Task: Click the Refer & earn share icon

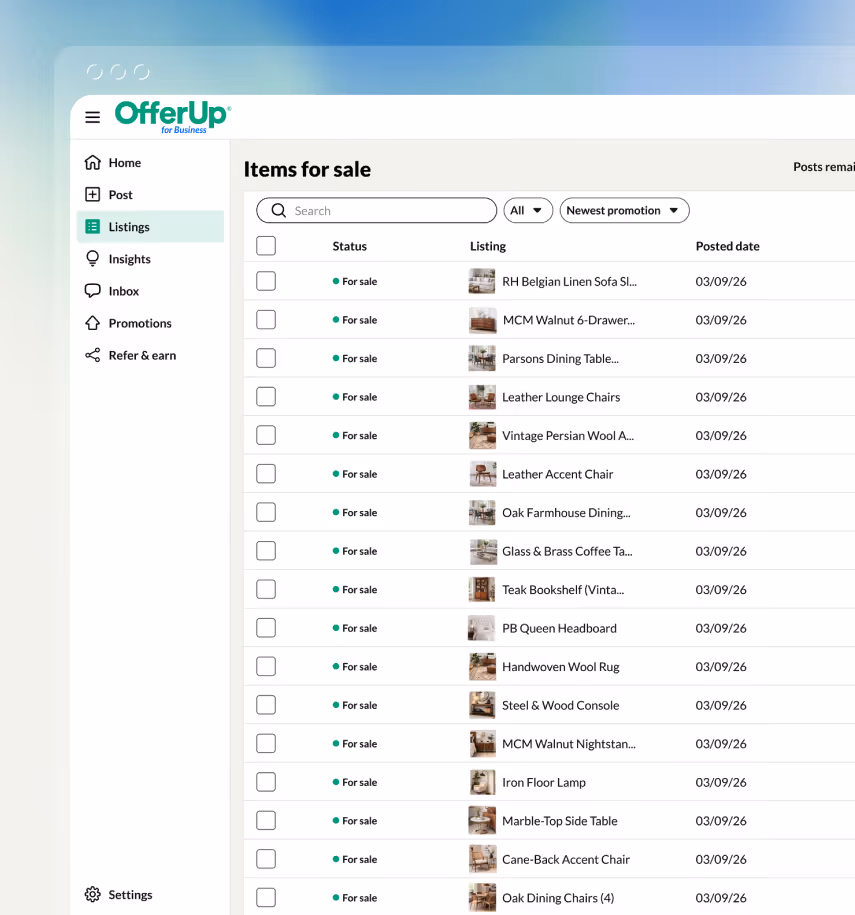Action: pyautogui.click(x=93, y=355)
